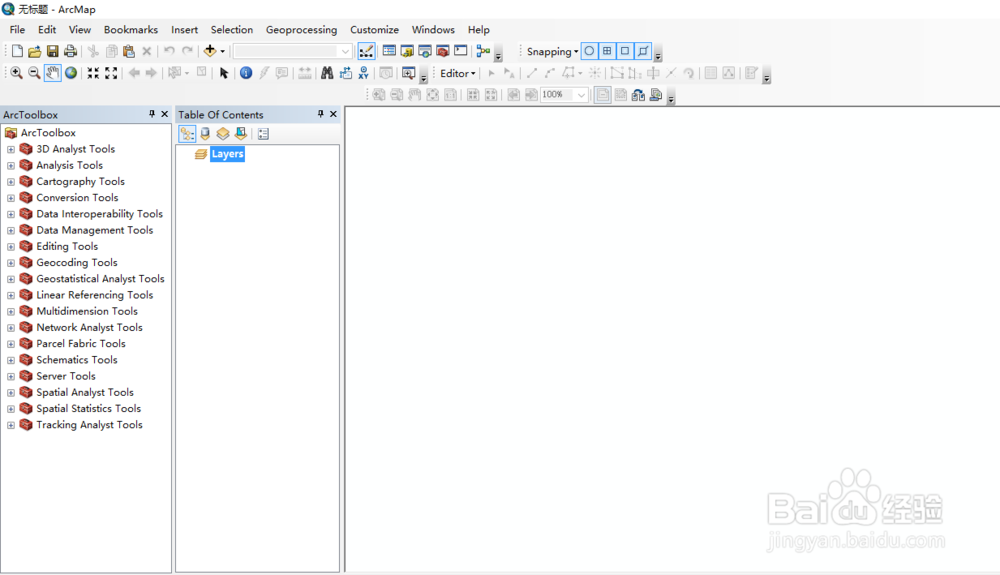This screenshot has width=1000, height=575.
Task: Click the Full Extent globe icon
Action: pos(71,73)
